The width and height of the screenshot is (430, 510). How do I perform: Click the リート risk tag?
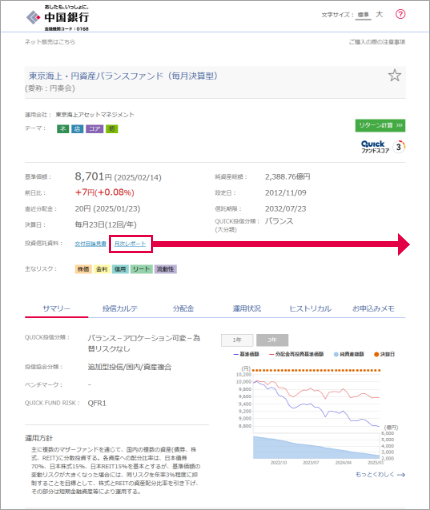click(x=141, y=269)
